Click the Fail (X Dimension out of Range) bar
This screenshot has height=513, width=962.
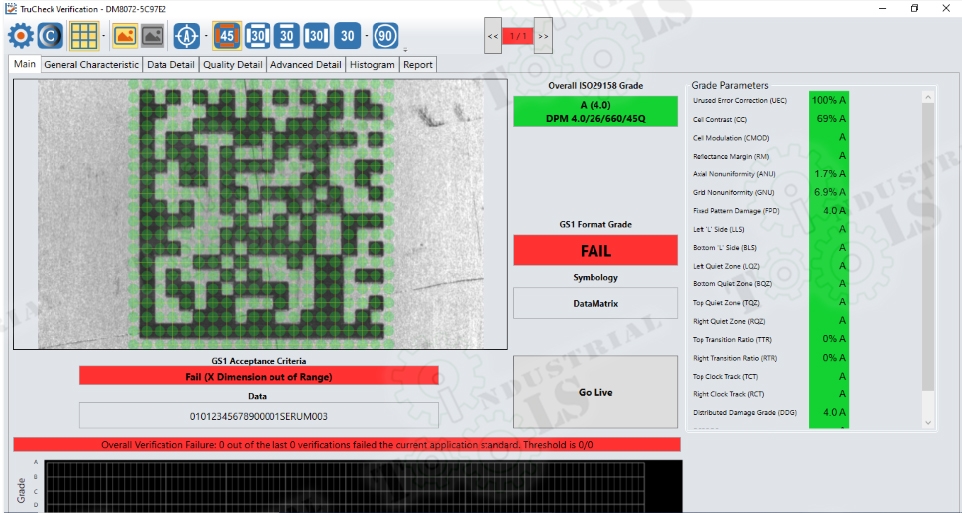(x=259, y=376)
